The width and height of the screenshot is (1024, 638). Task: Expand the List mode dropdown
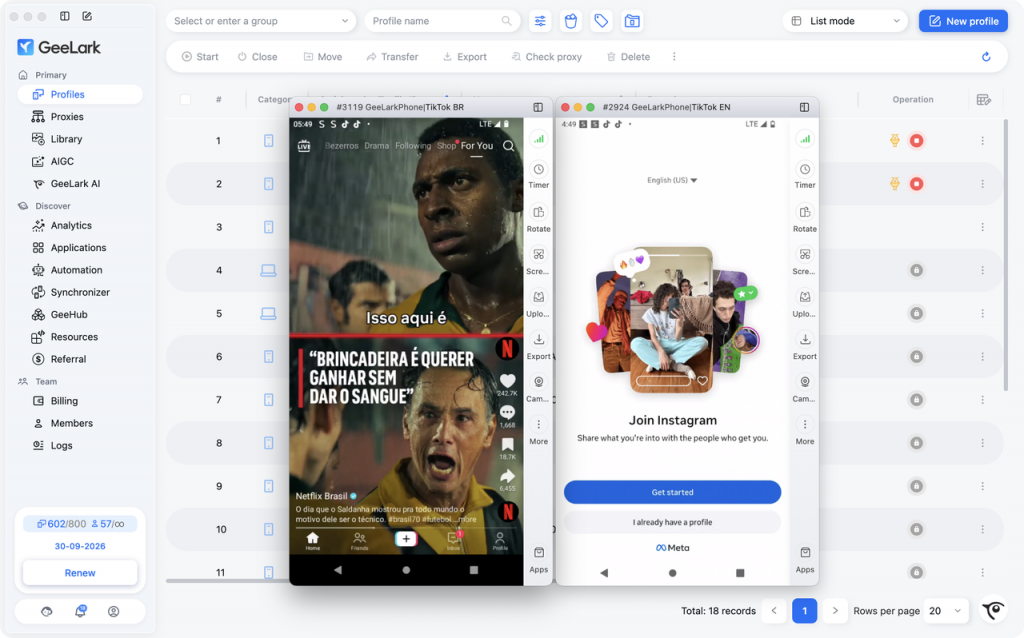tap(845, 21)
